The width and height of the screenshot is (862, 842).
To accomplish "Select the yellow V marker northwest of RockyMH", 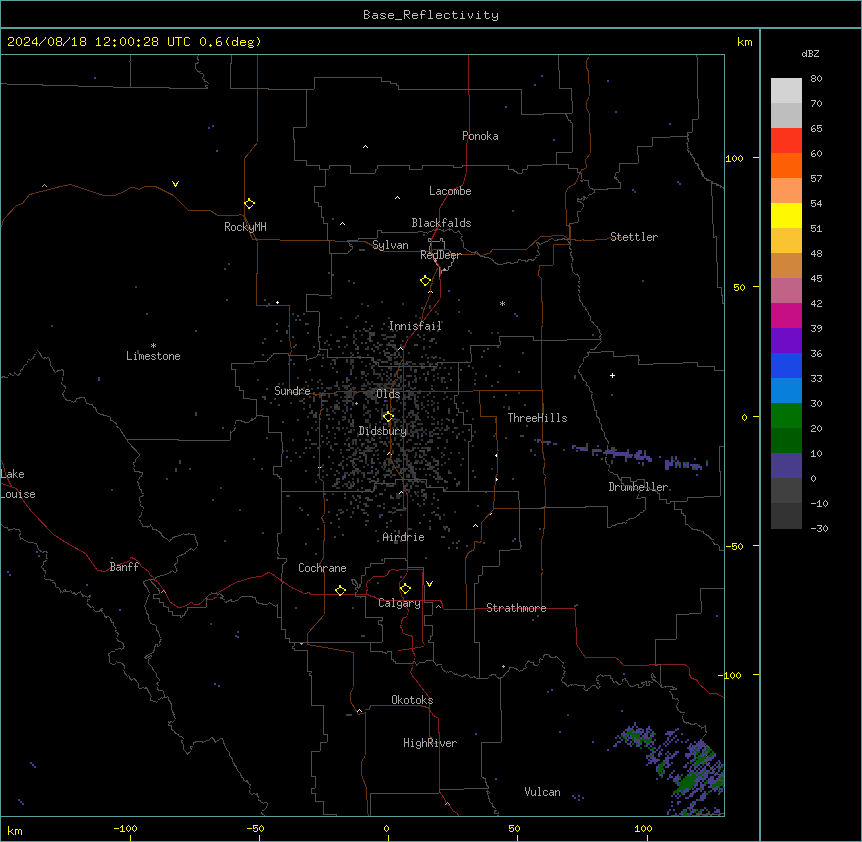I will pos(175,184).
